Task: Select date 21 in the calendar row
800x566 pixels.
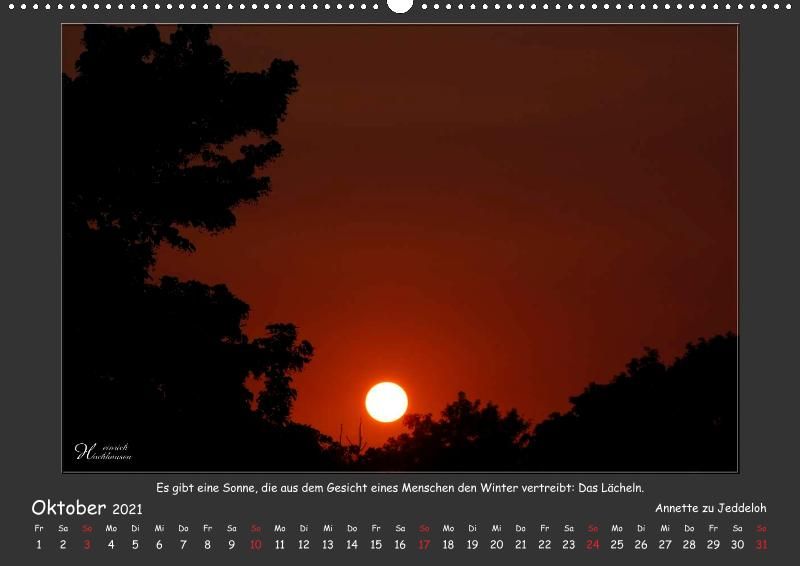Action: click(x=520, y=545)
